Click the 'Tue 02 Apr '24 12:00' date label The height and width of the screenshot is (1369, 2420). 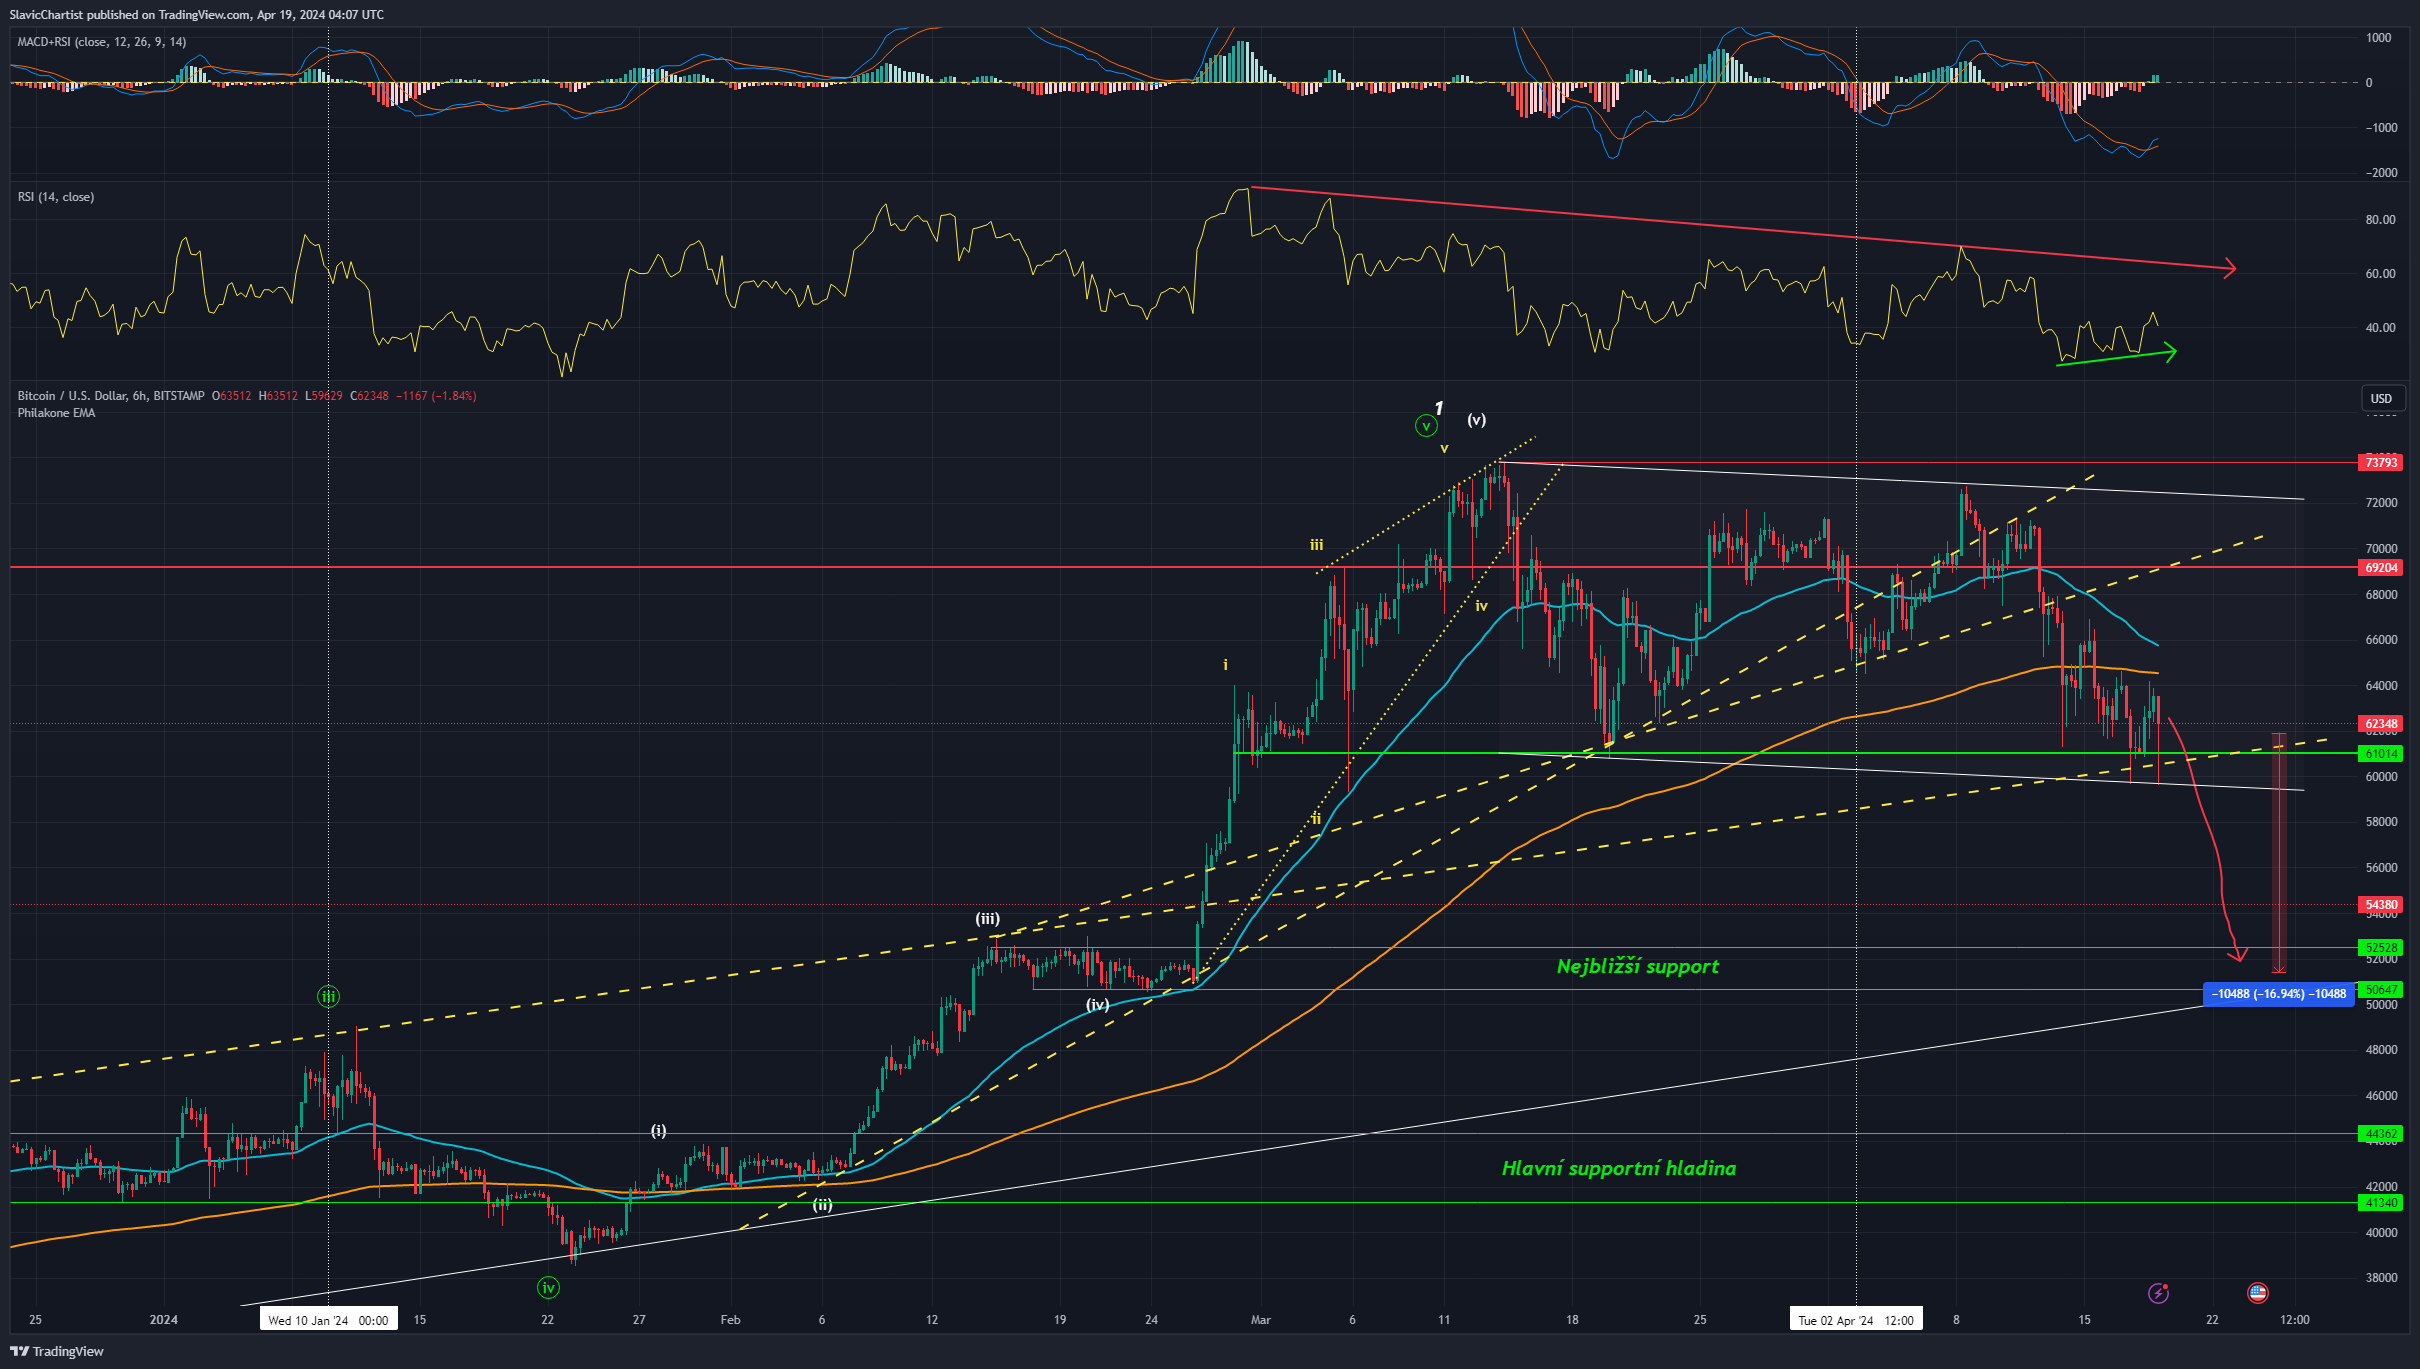coord(1856,1320)
